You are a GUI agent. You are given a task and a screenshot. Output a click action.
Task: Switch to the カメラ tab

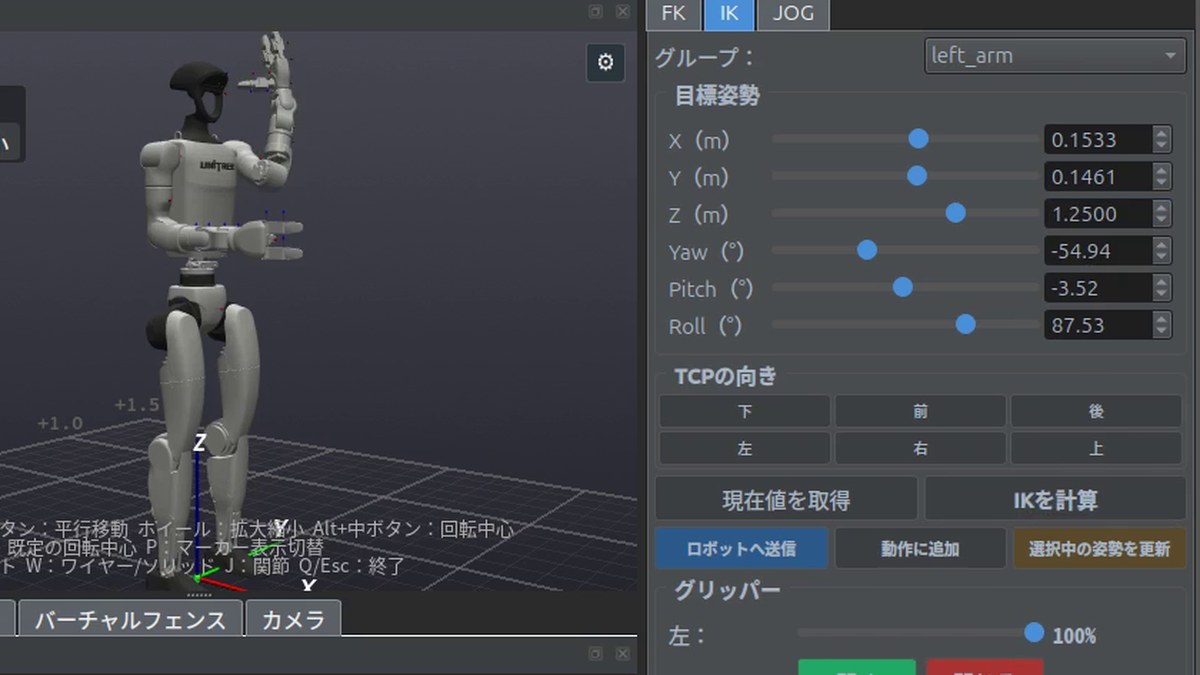pos(293,619)
